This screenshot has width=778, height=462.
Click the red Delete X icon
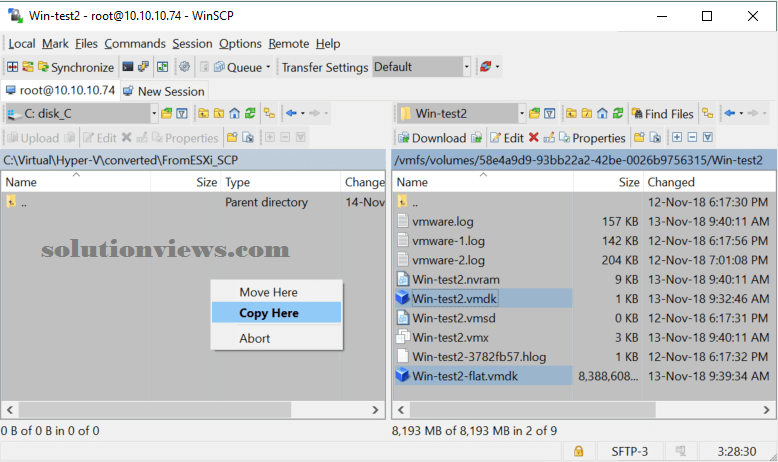click(533, 137)
